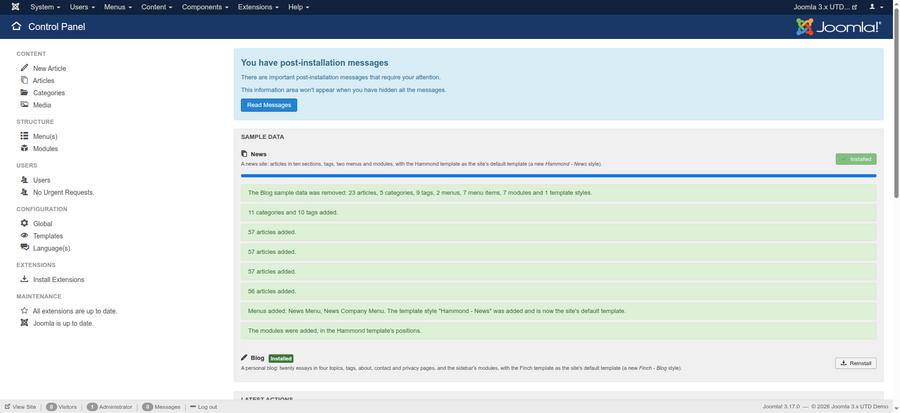
Task: Open the user account dropdown icon
Action: point(876,7)
